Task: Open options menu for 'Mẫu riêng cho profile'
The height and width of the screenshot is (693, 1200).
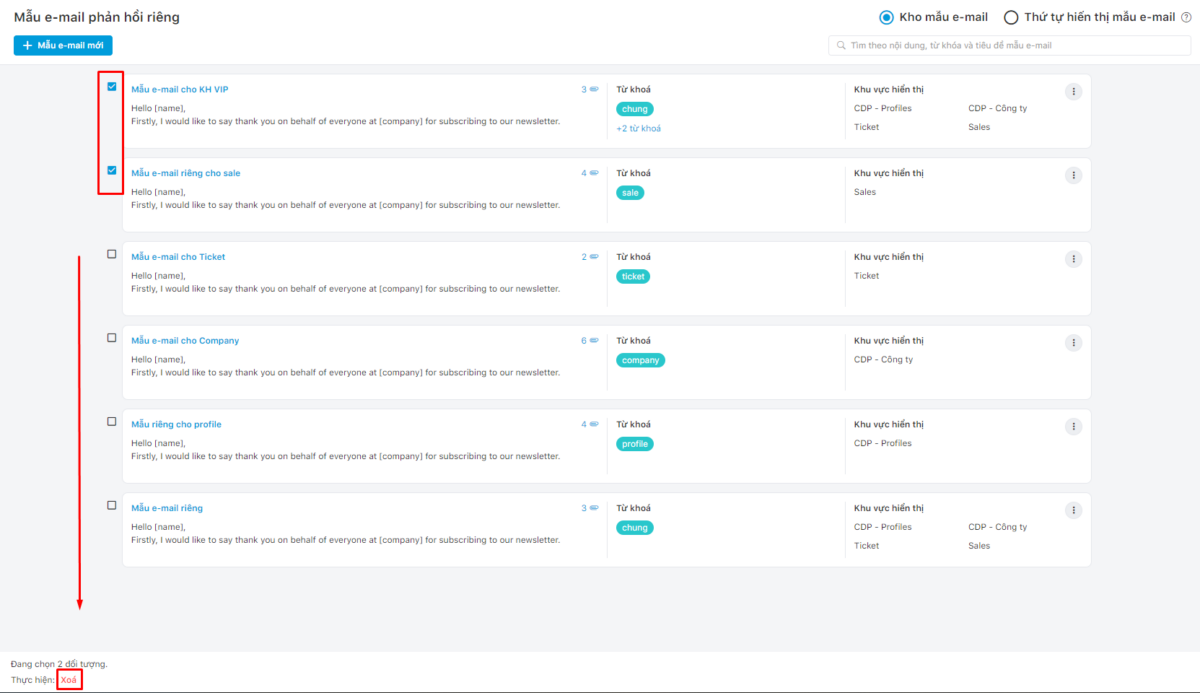Action: pos(1073,425)
